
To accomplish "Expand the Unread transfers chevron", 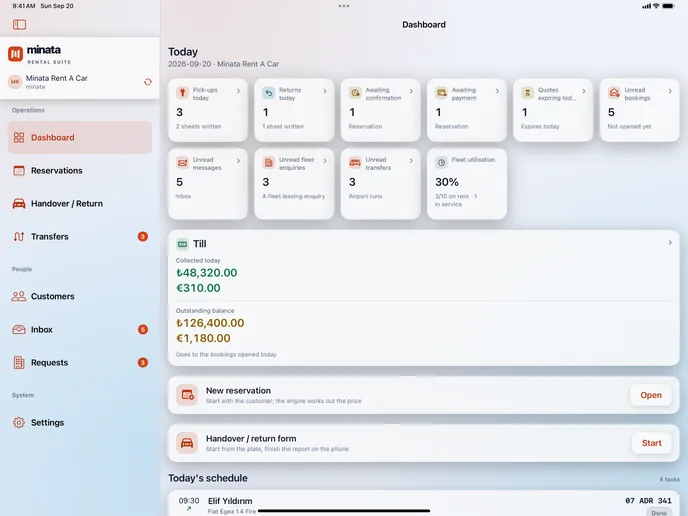I will pos(411,161).
